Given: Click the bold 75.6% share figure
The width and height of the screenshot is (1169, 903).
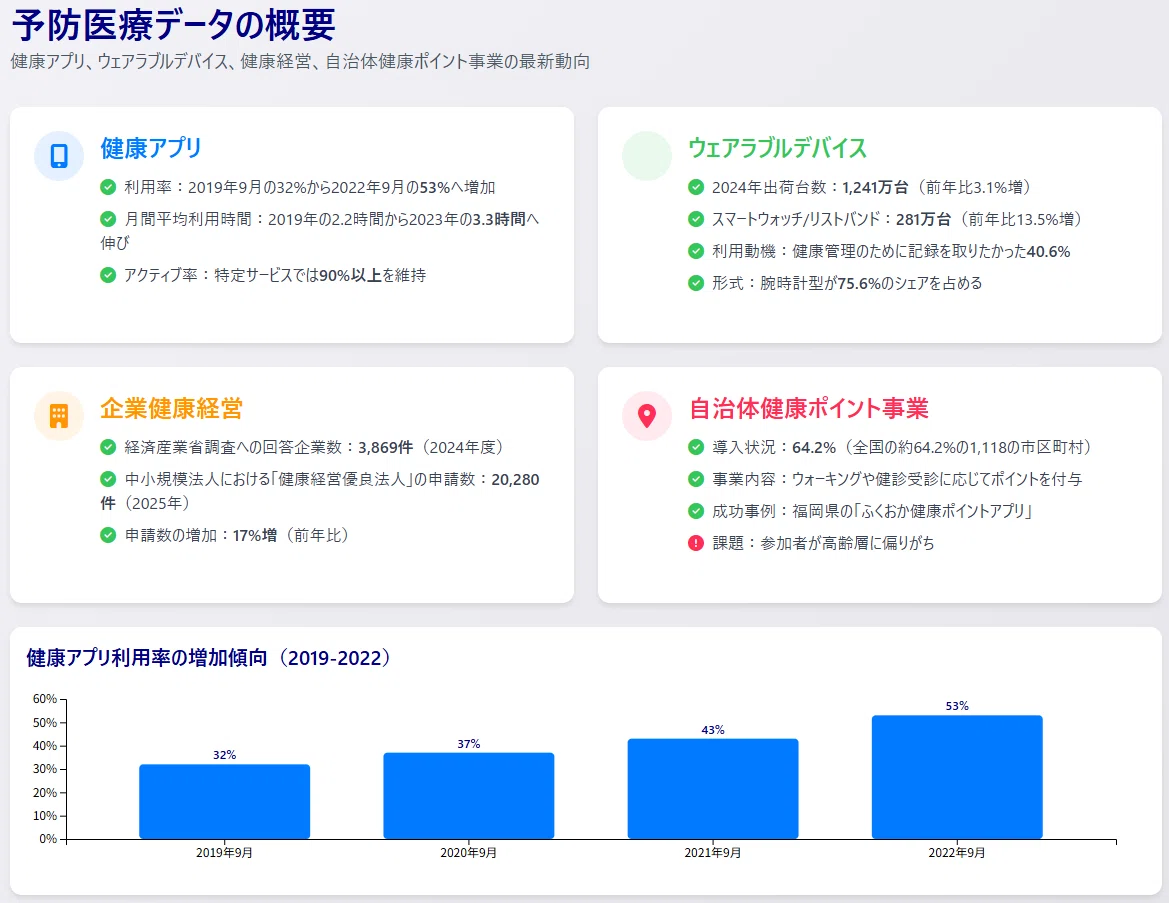Looking at the screenshot, I should (859, 283).
